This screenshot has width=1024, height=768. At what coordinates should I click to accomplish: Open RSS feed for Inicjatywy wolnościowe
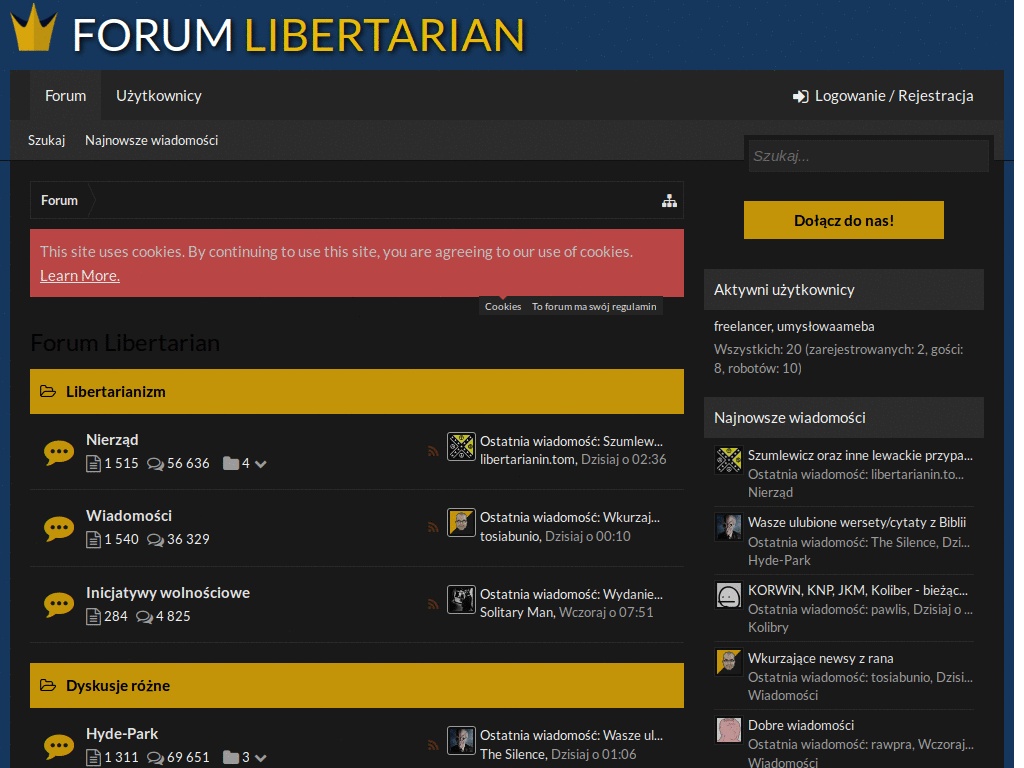[x=432, y=604]
